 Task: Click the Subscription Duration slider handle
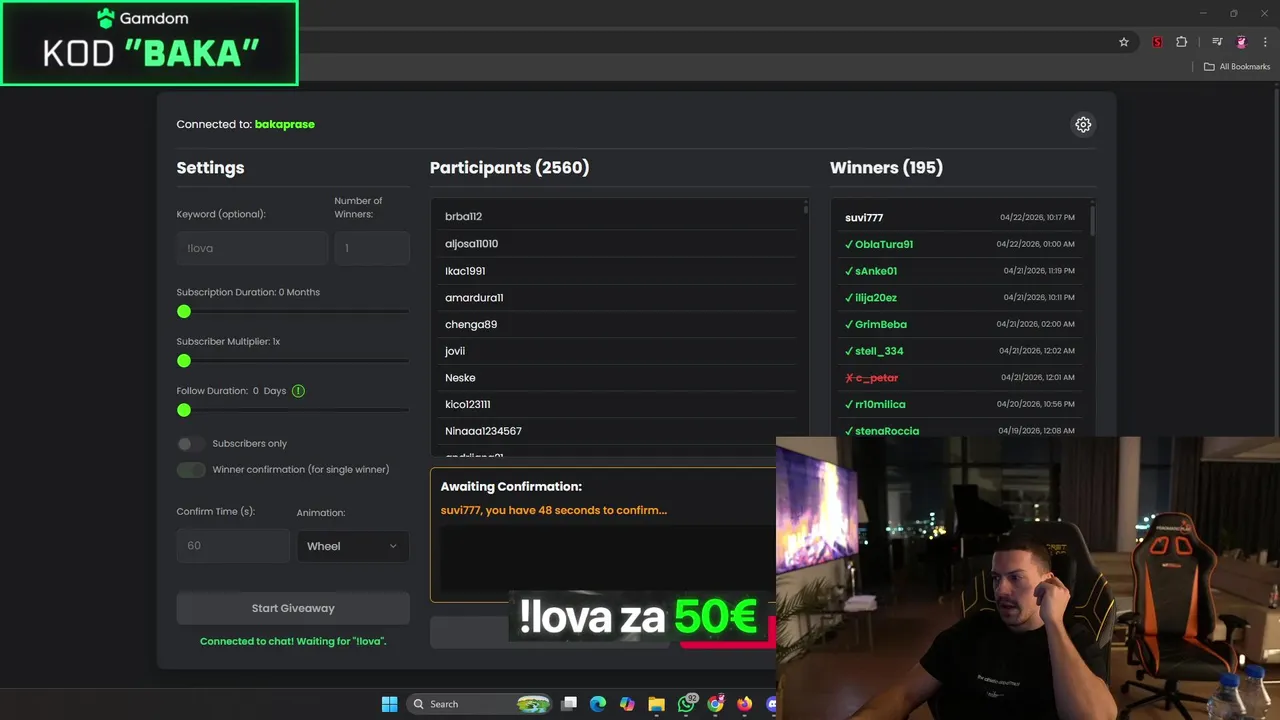click(x=184, y=312)
